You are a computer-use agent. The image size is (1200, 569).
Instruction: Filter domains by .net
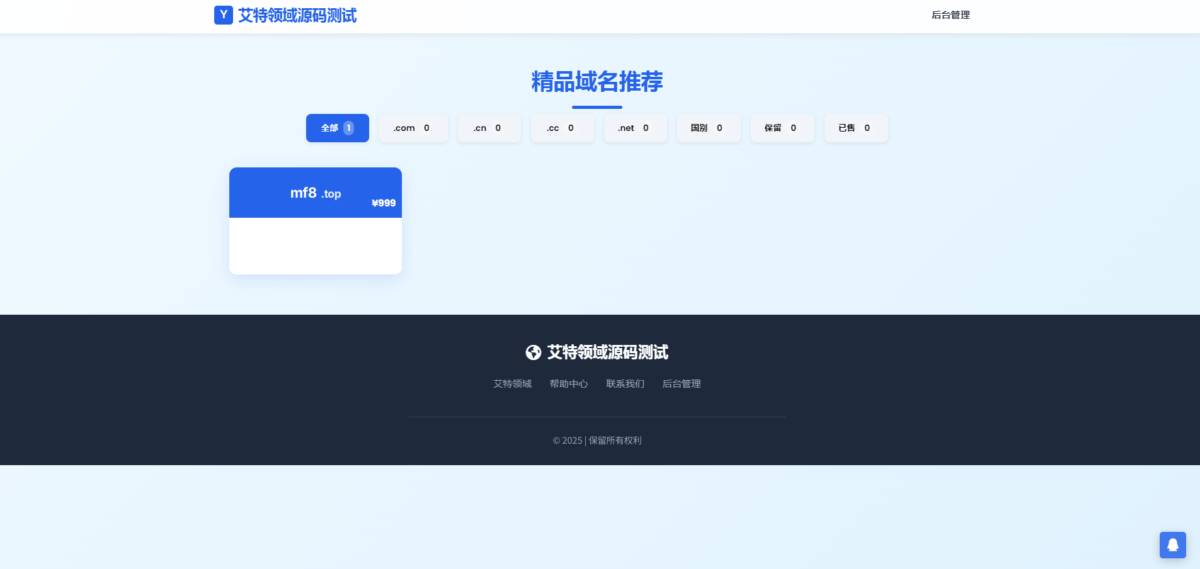point(635,128)
